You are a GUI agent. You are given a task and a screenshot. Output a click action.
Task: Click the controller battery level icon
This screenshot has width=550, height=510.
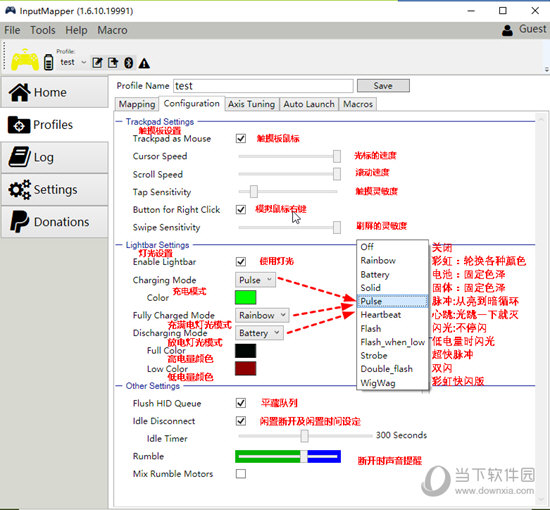coord(48,62)
